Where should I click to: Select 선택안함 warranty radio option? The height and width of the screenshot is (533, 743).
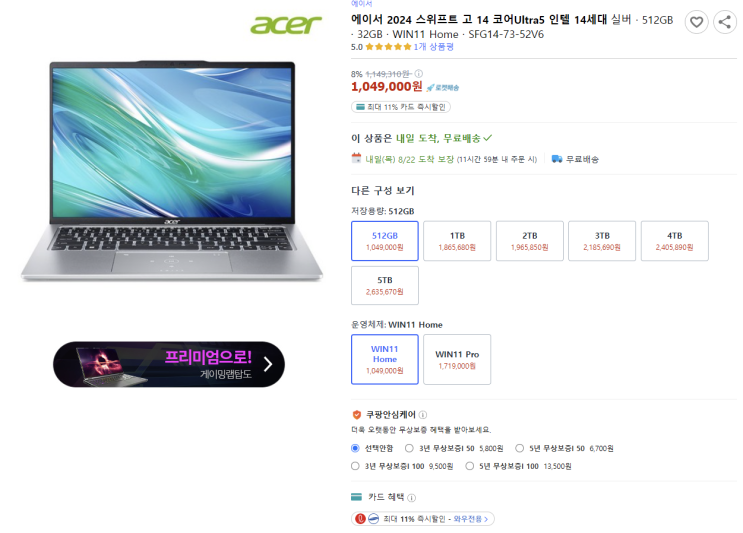355,448
